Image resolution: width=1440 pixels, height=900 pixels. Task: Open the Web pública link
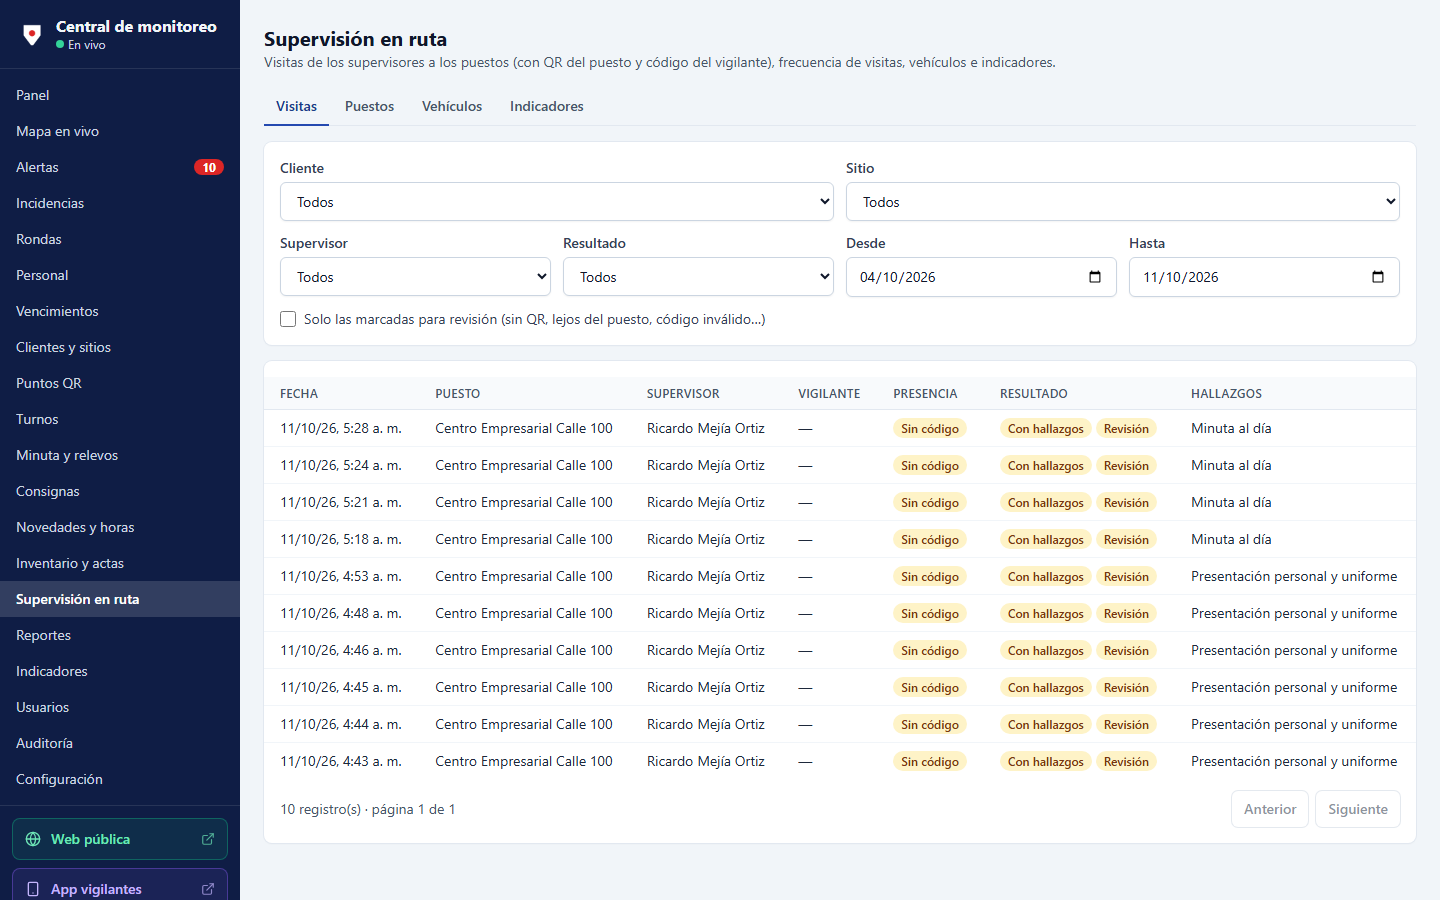click(120, 839)
